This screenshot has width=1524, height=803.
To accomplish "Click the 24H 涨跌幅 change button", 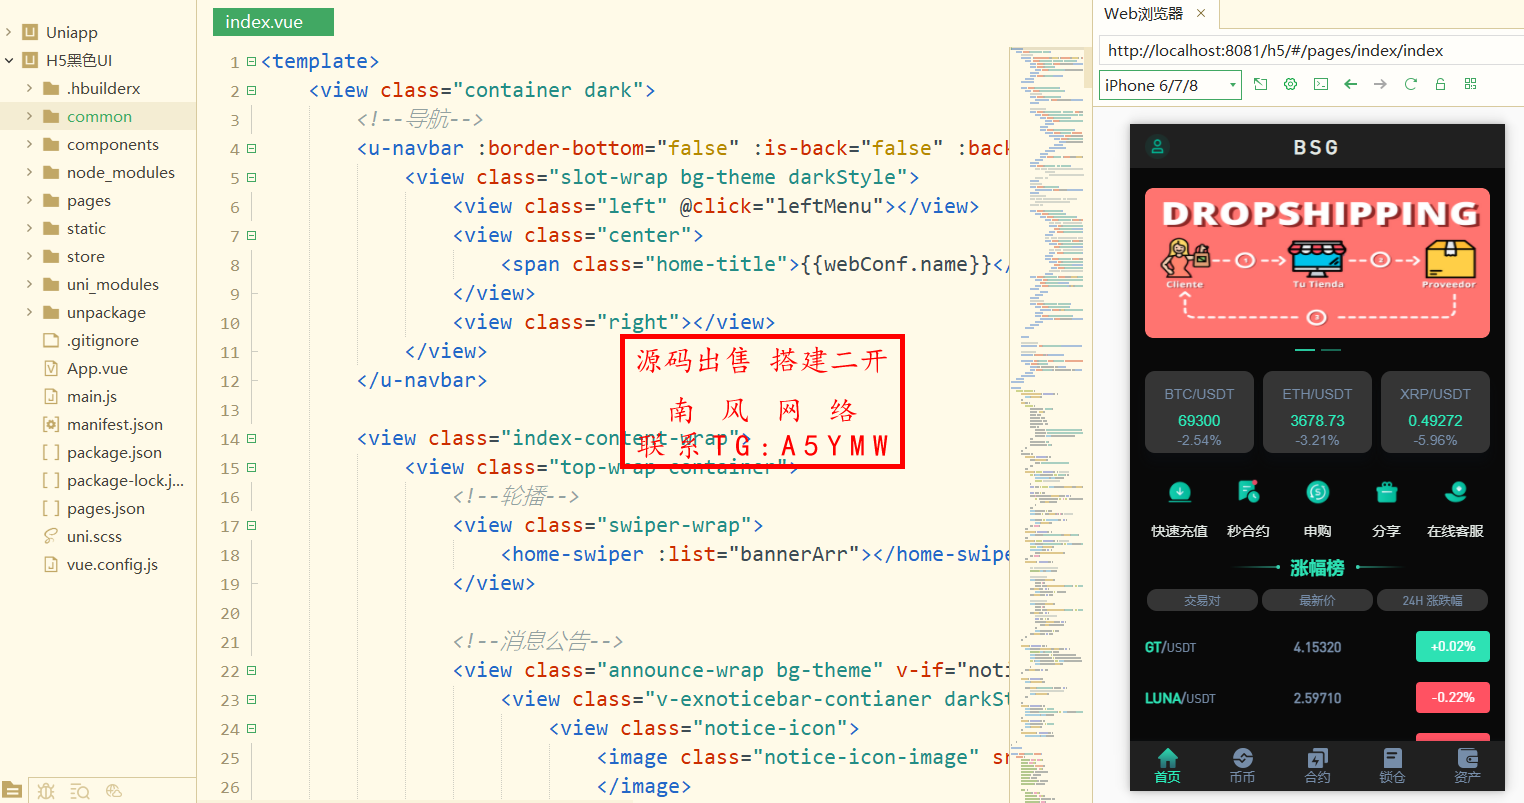I will pos(1432,600).
